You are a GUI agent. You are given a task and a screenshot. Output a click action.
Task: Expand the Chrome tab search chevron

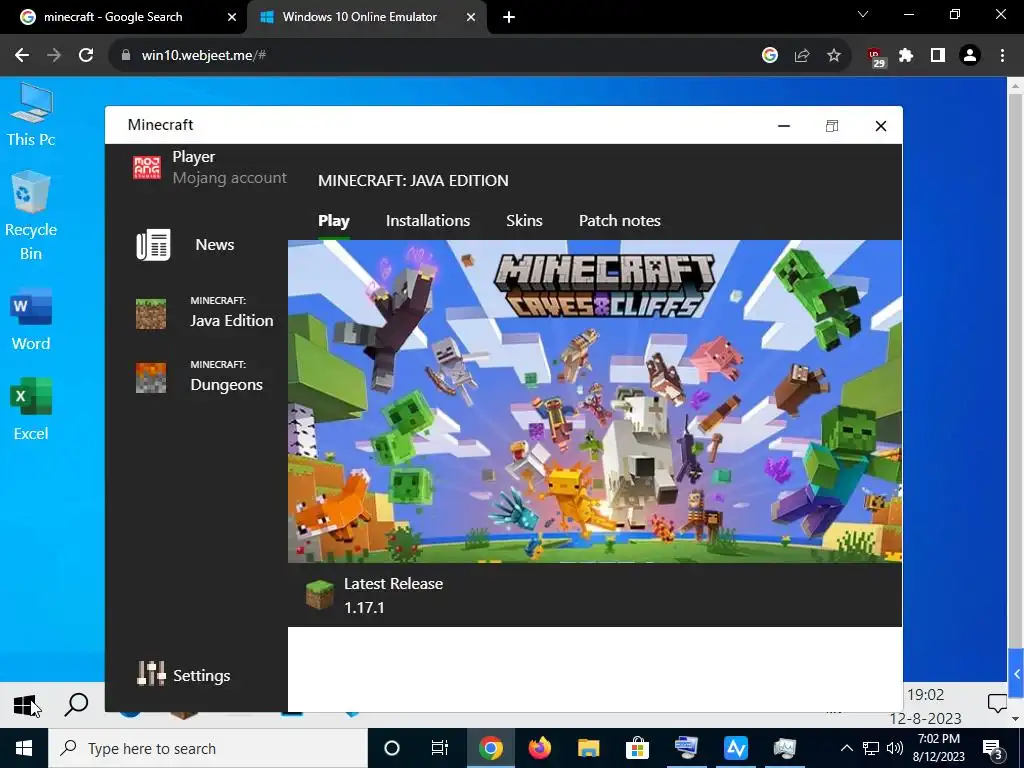[x=863, y=14]
